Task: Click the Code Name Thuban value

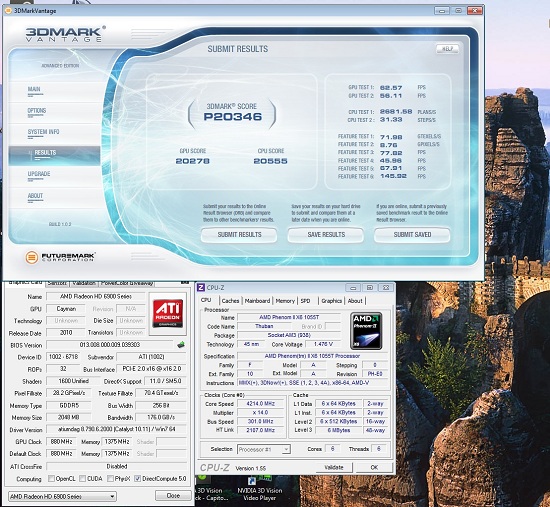Action: 264,326
